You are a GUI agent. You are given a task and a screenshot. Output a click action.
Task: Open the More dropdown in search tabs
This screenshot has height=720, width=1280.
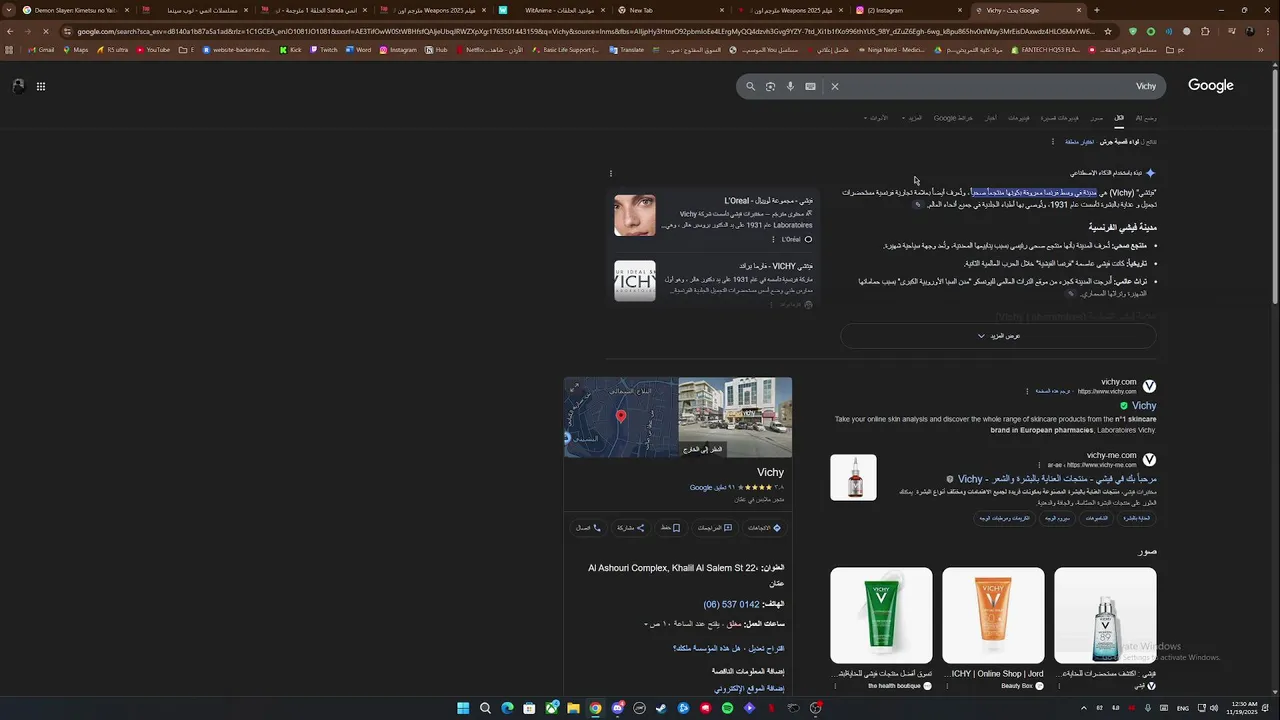coord(912,118)
